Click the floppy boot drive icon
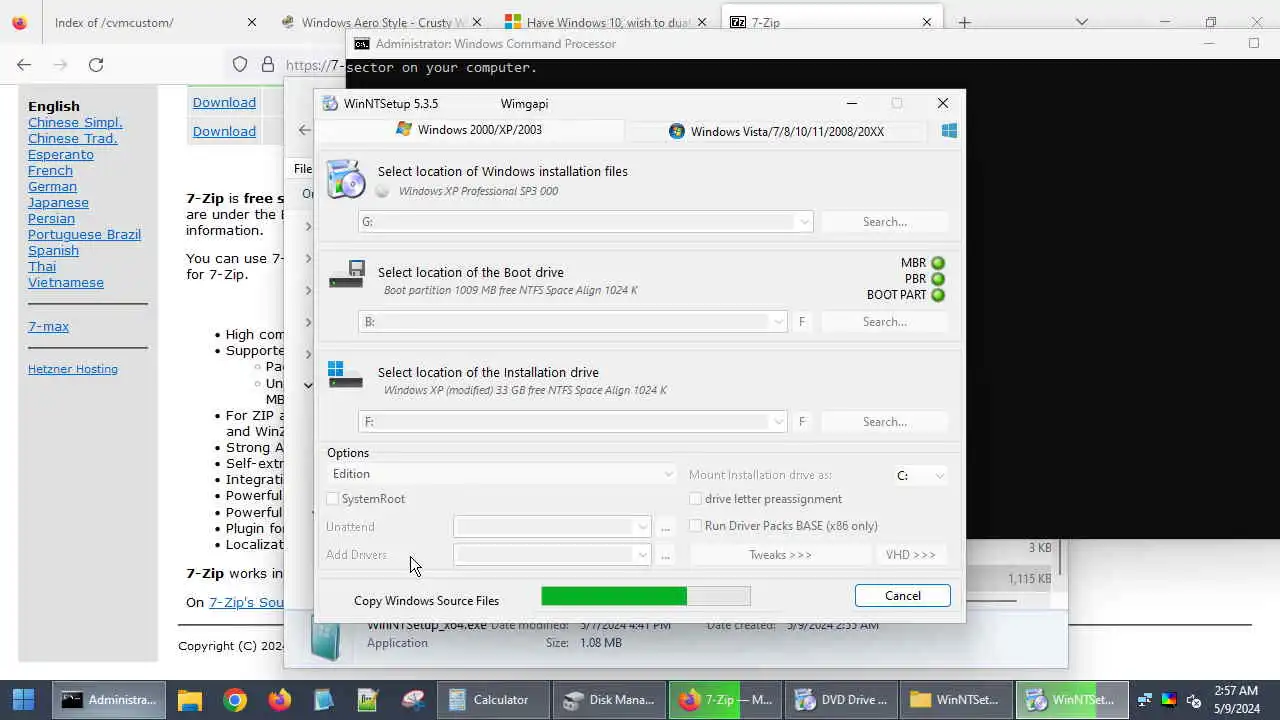This screenshot has height=720, width=1280. [346, 274]
